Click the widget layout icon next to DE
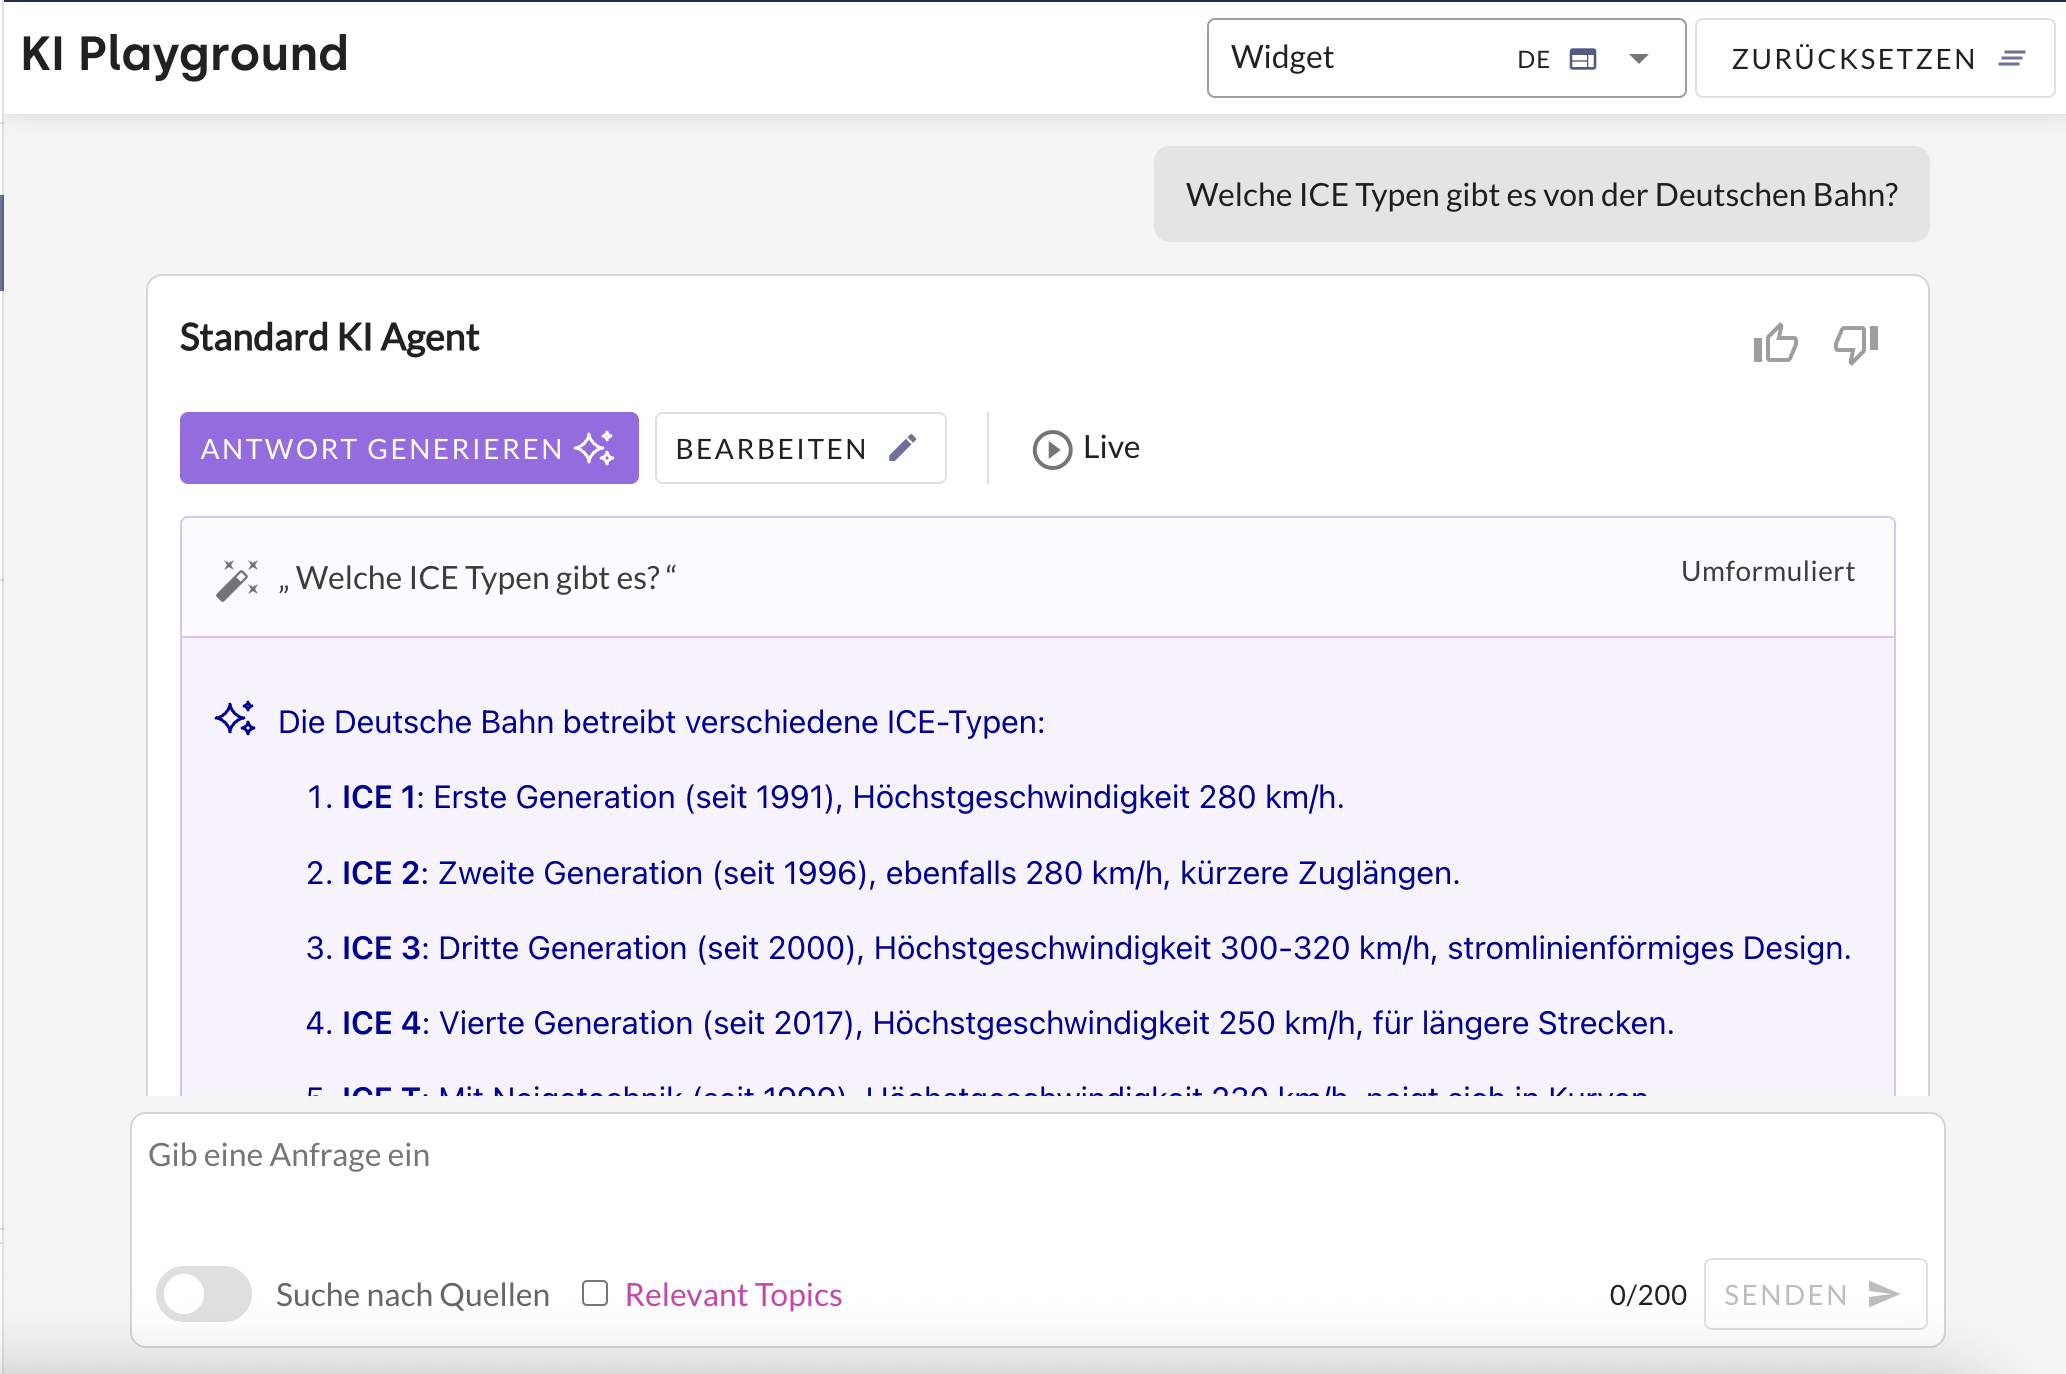Image resolution: width=2066 pixels, height=1374 pixels. click(1583, 59)
